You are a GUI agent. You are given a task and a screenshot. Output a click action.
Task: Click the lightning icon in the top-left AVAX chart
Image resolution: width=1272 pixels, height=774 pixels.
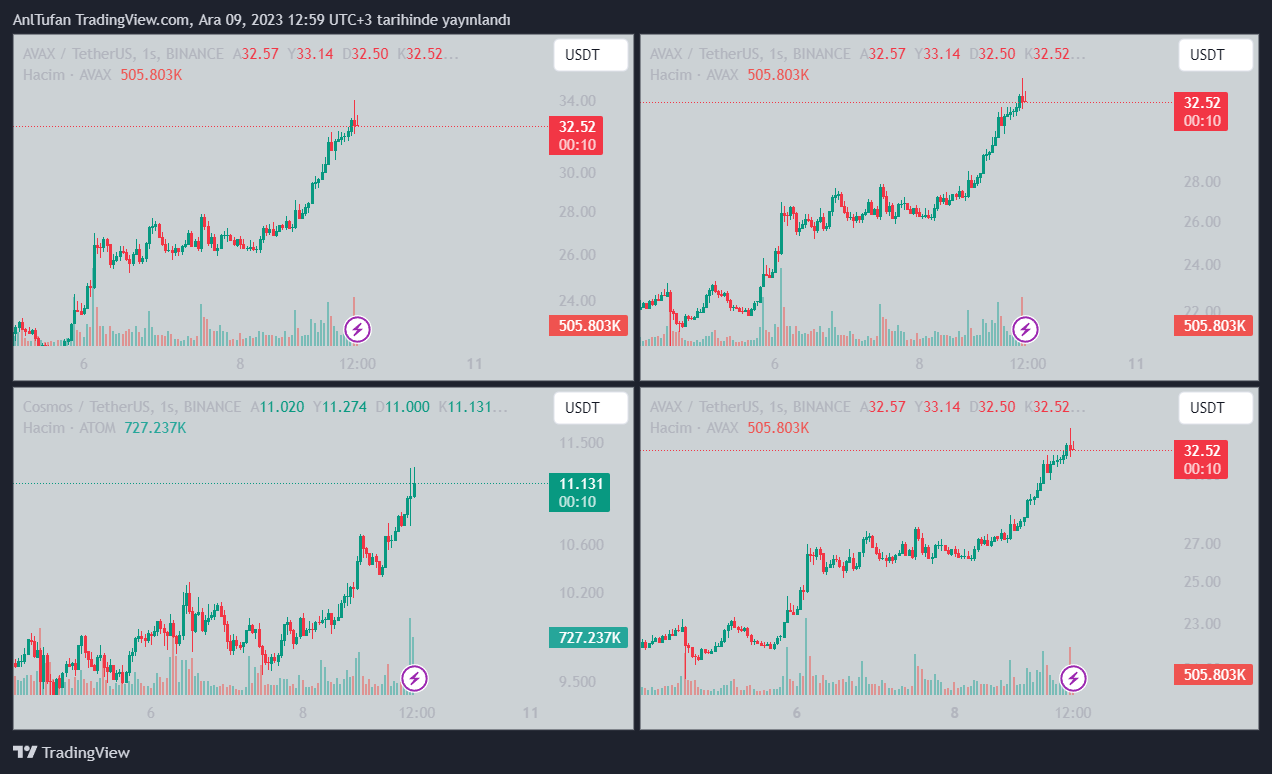tap(358, 328)
